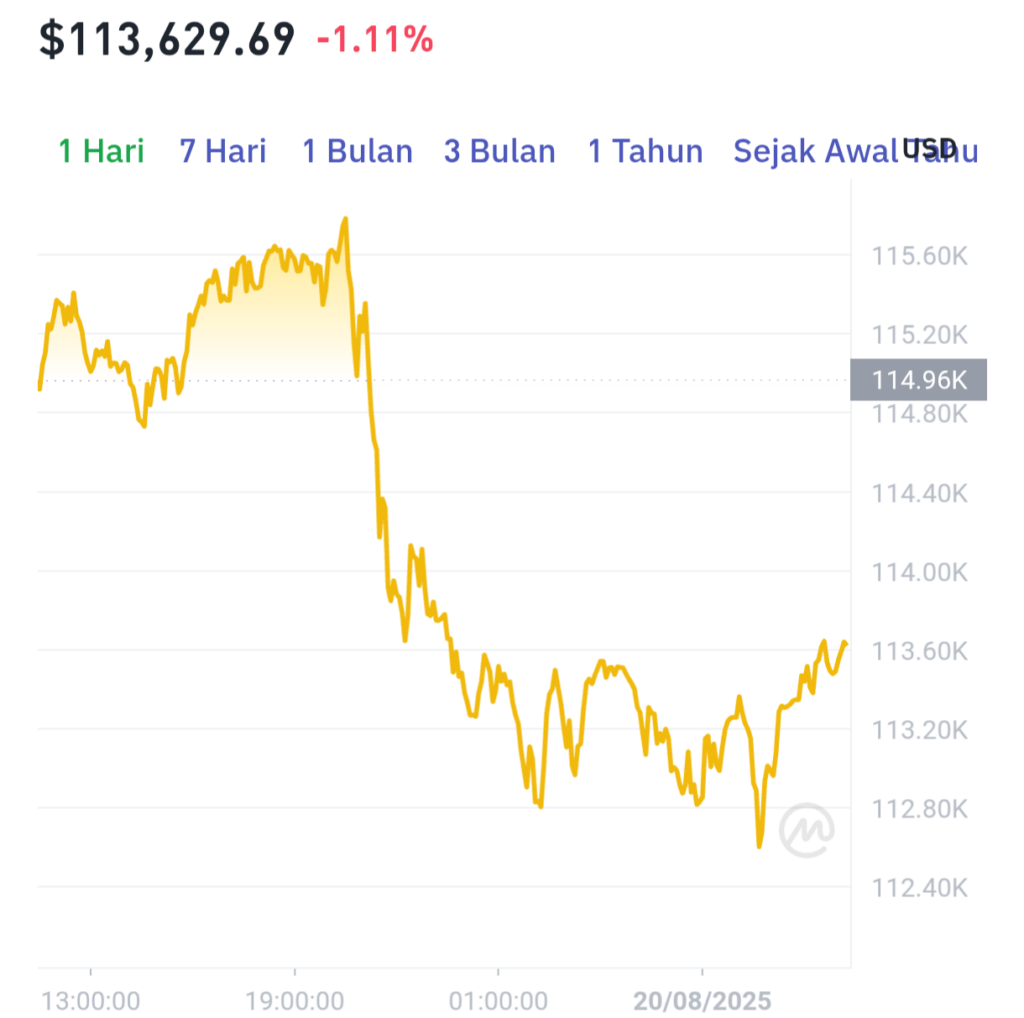Click the 115.60K price axis label
Image resolution: width=1024 pixels, height=1018 pixels.
[920, 256]
